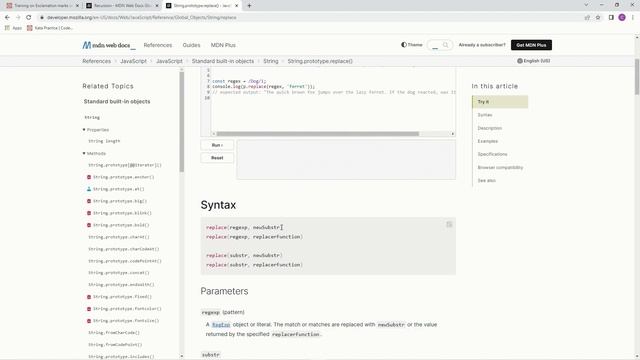Click deprecated icon beside String.prototype.fixed()
The height and width of the screenshot is (360, 640).
coord(89,297)
